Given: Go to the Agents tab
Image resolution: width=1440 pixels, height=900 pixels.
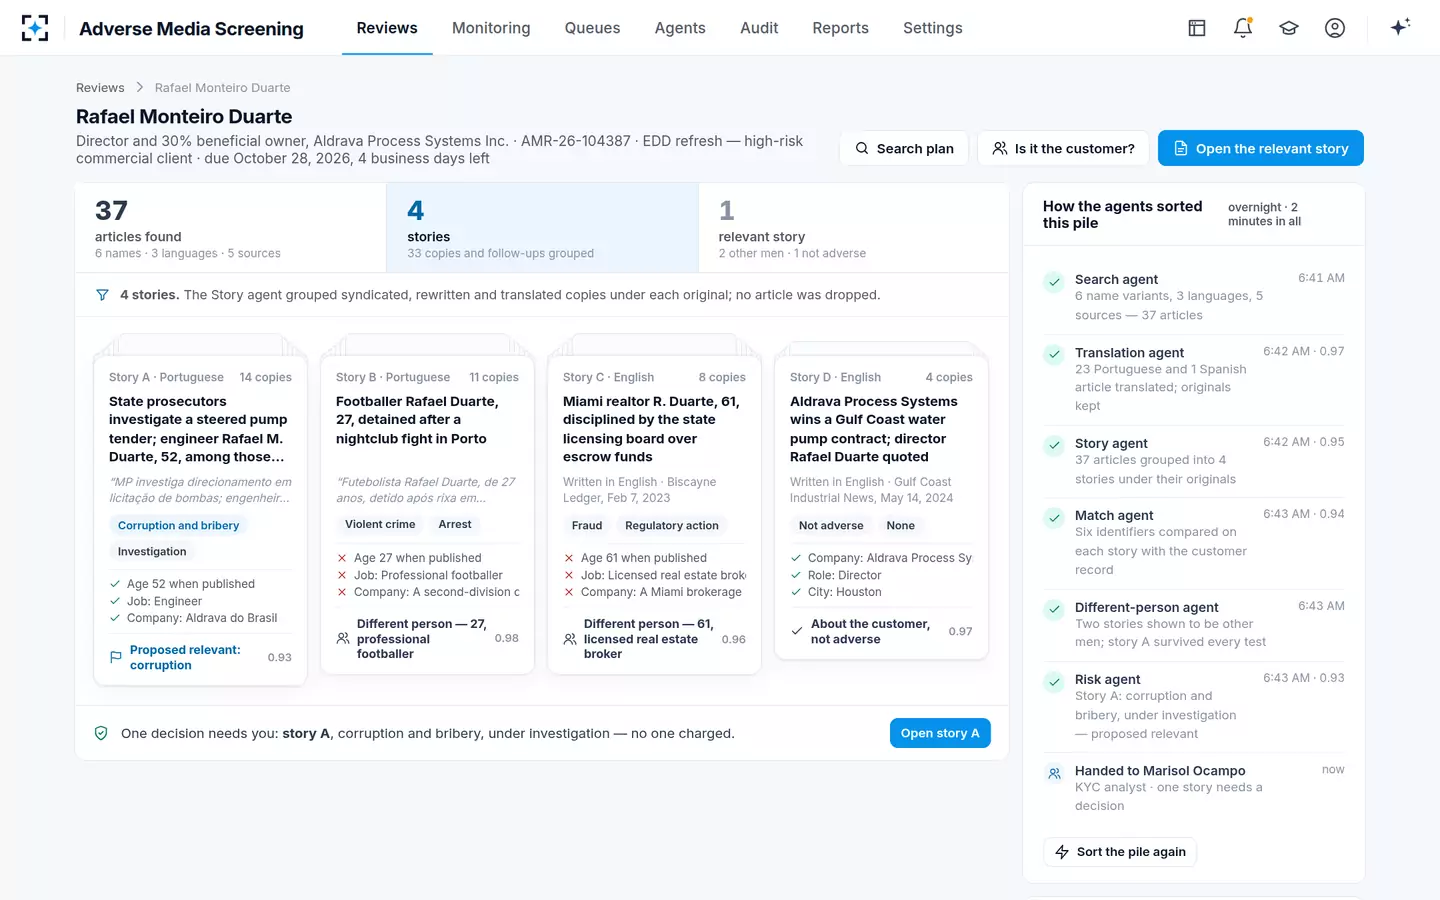Looking at the screenshot, I should click(680, 28).
